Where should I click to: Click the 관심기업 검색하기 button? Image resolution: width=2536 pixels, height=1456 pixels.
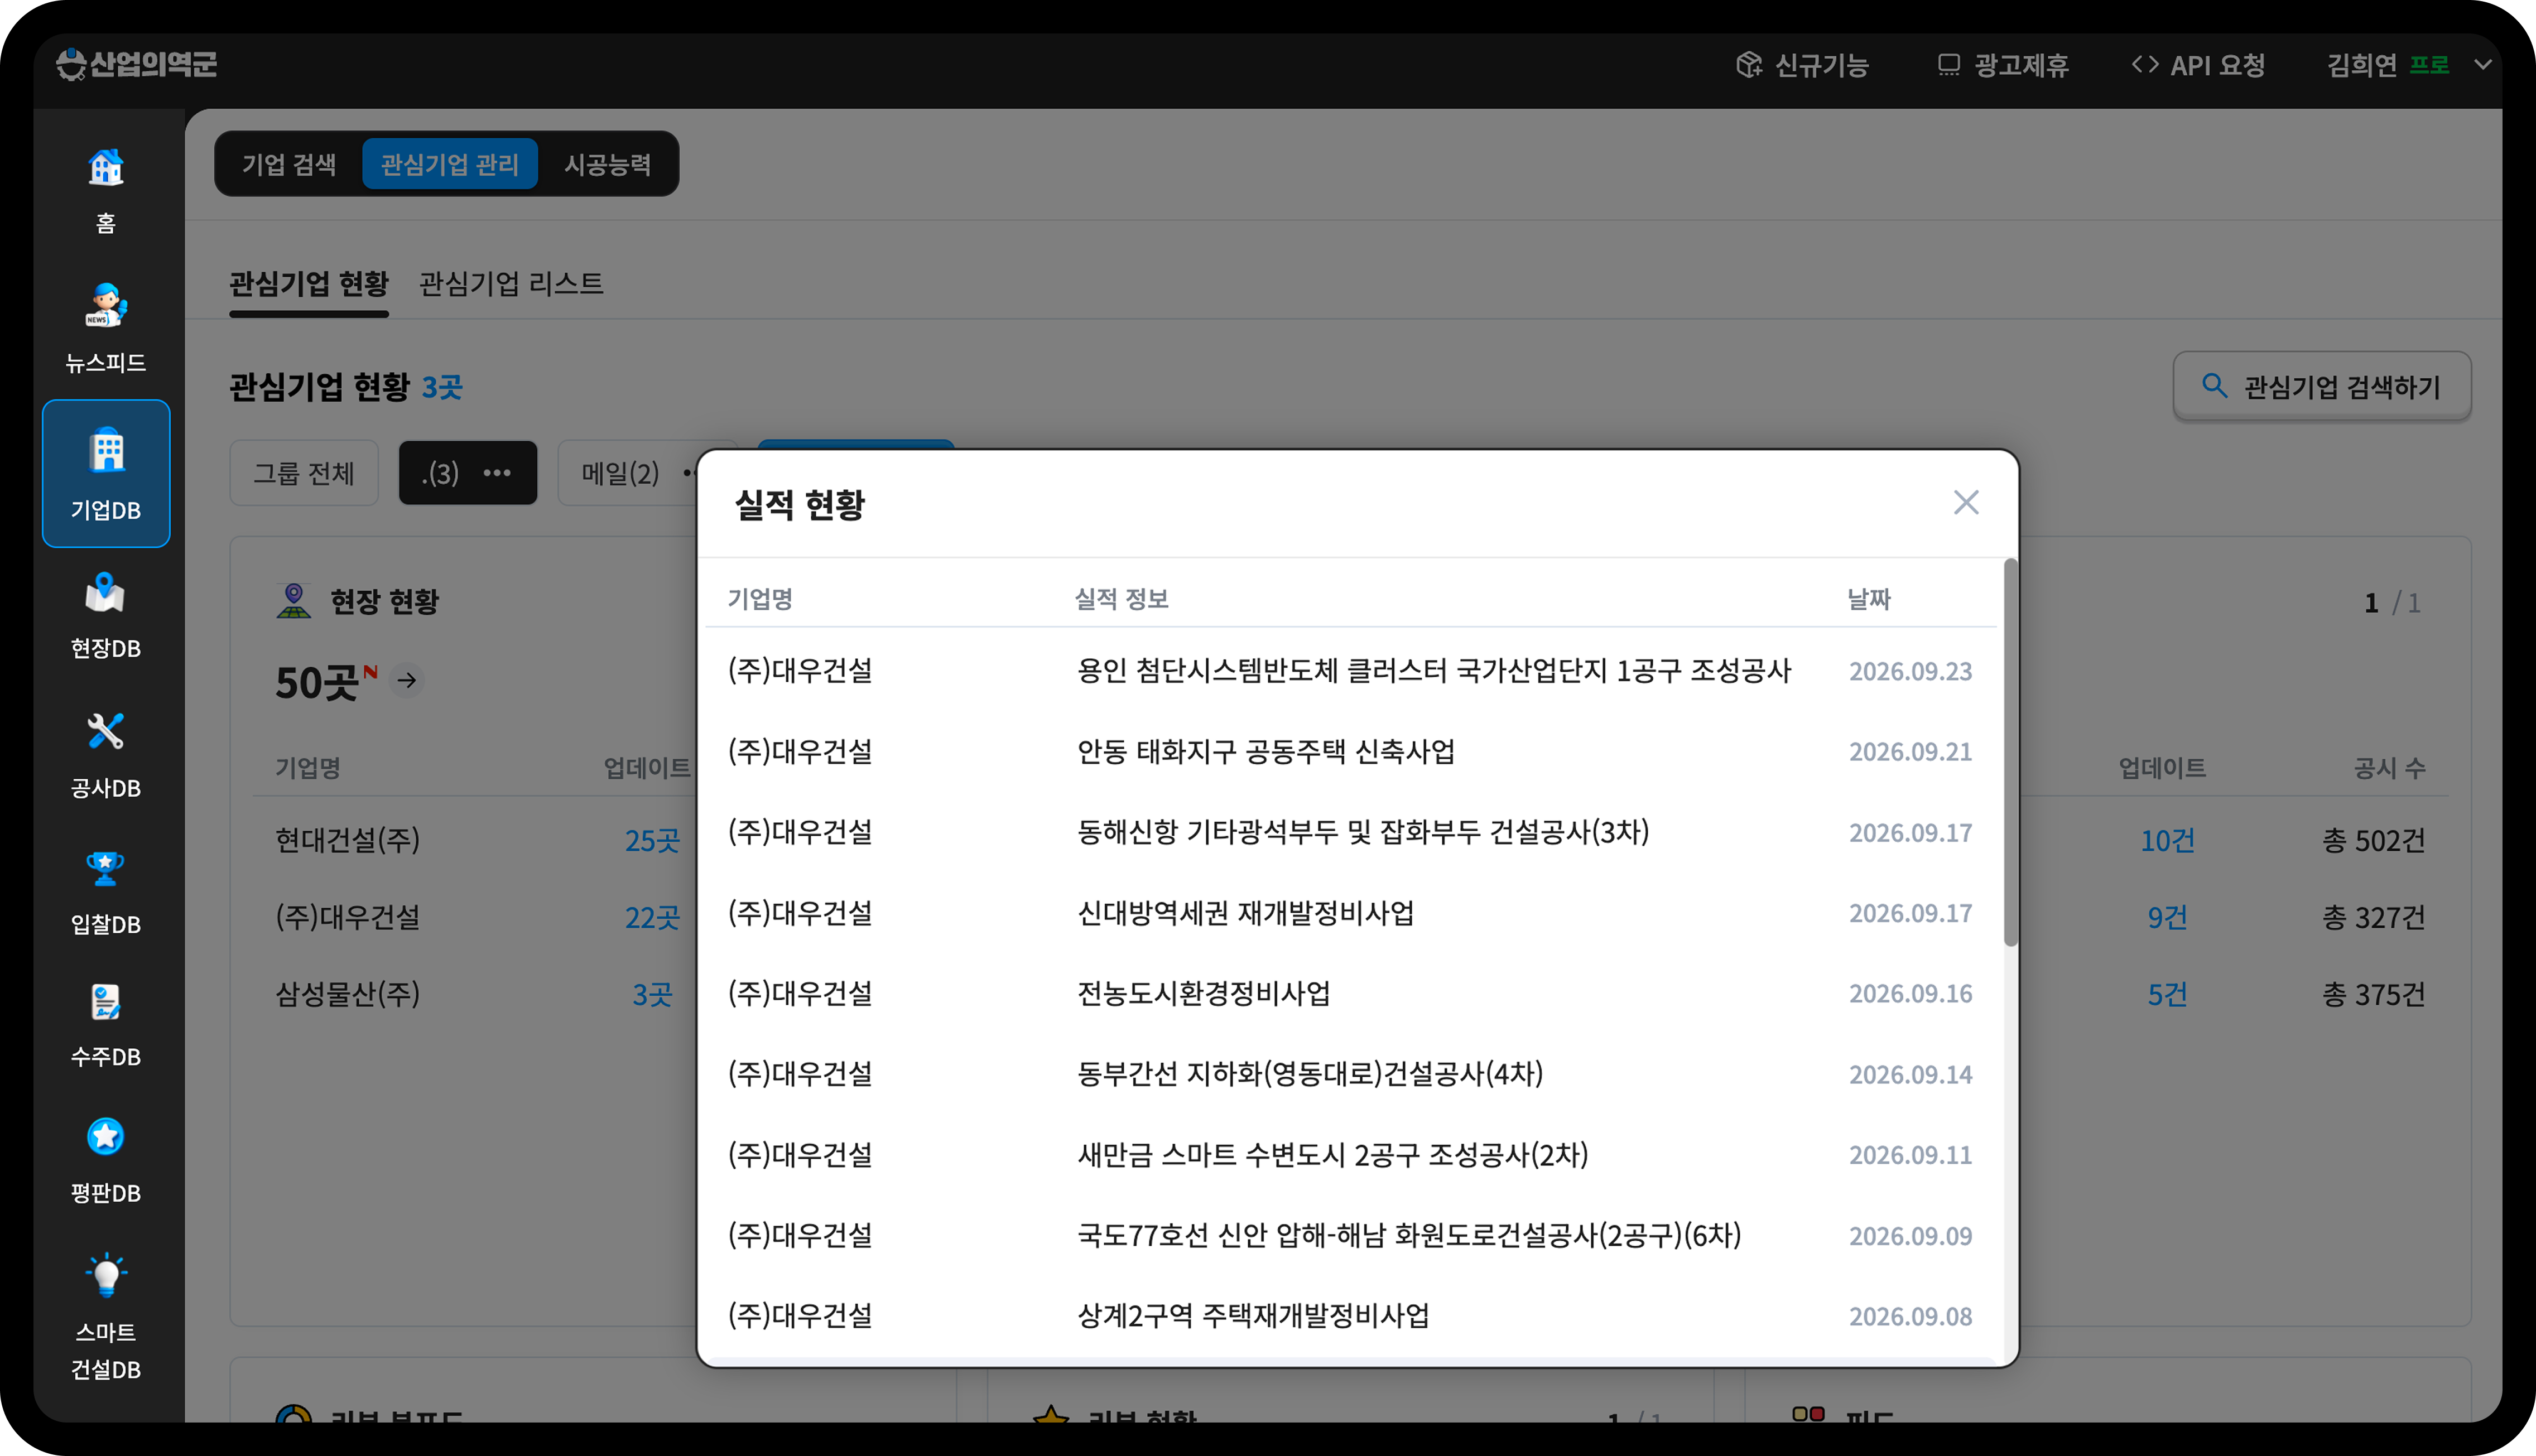pyautogui.click(x=2322, y=386)
